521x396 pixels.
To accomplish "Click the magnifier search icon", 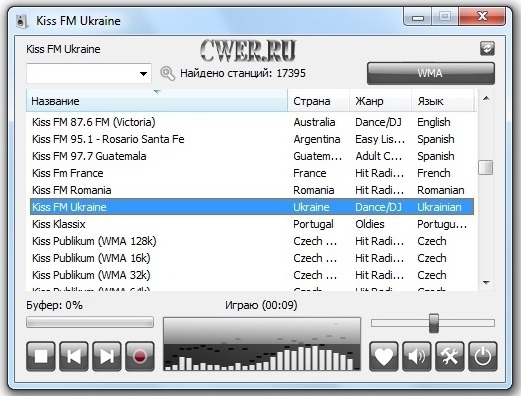I will tap(167, 73).
